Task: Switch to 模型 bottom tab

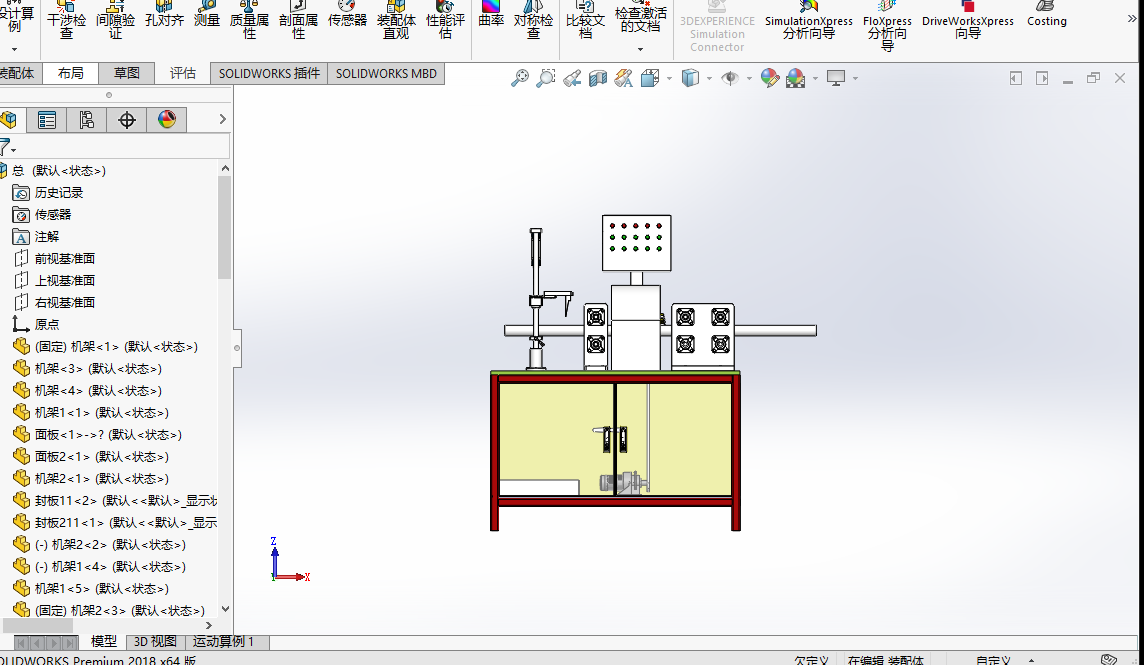Action: coord(104,642)
